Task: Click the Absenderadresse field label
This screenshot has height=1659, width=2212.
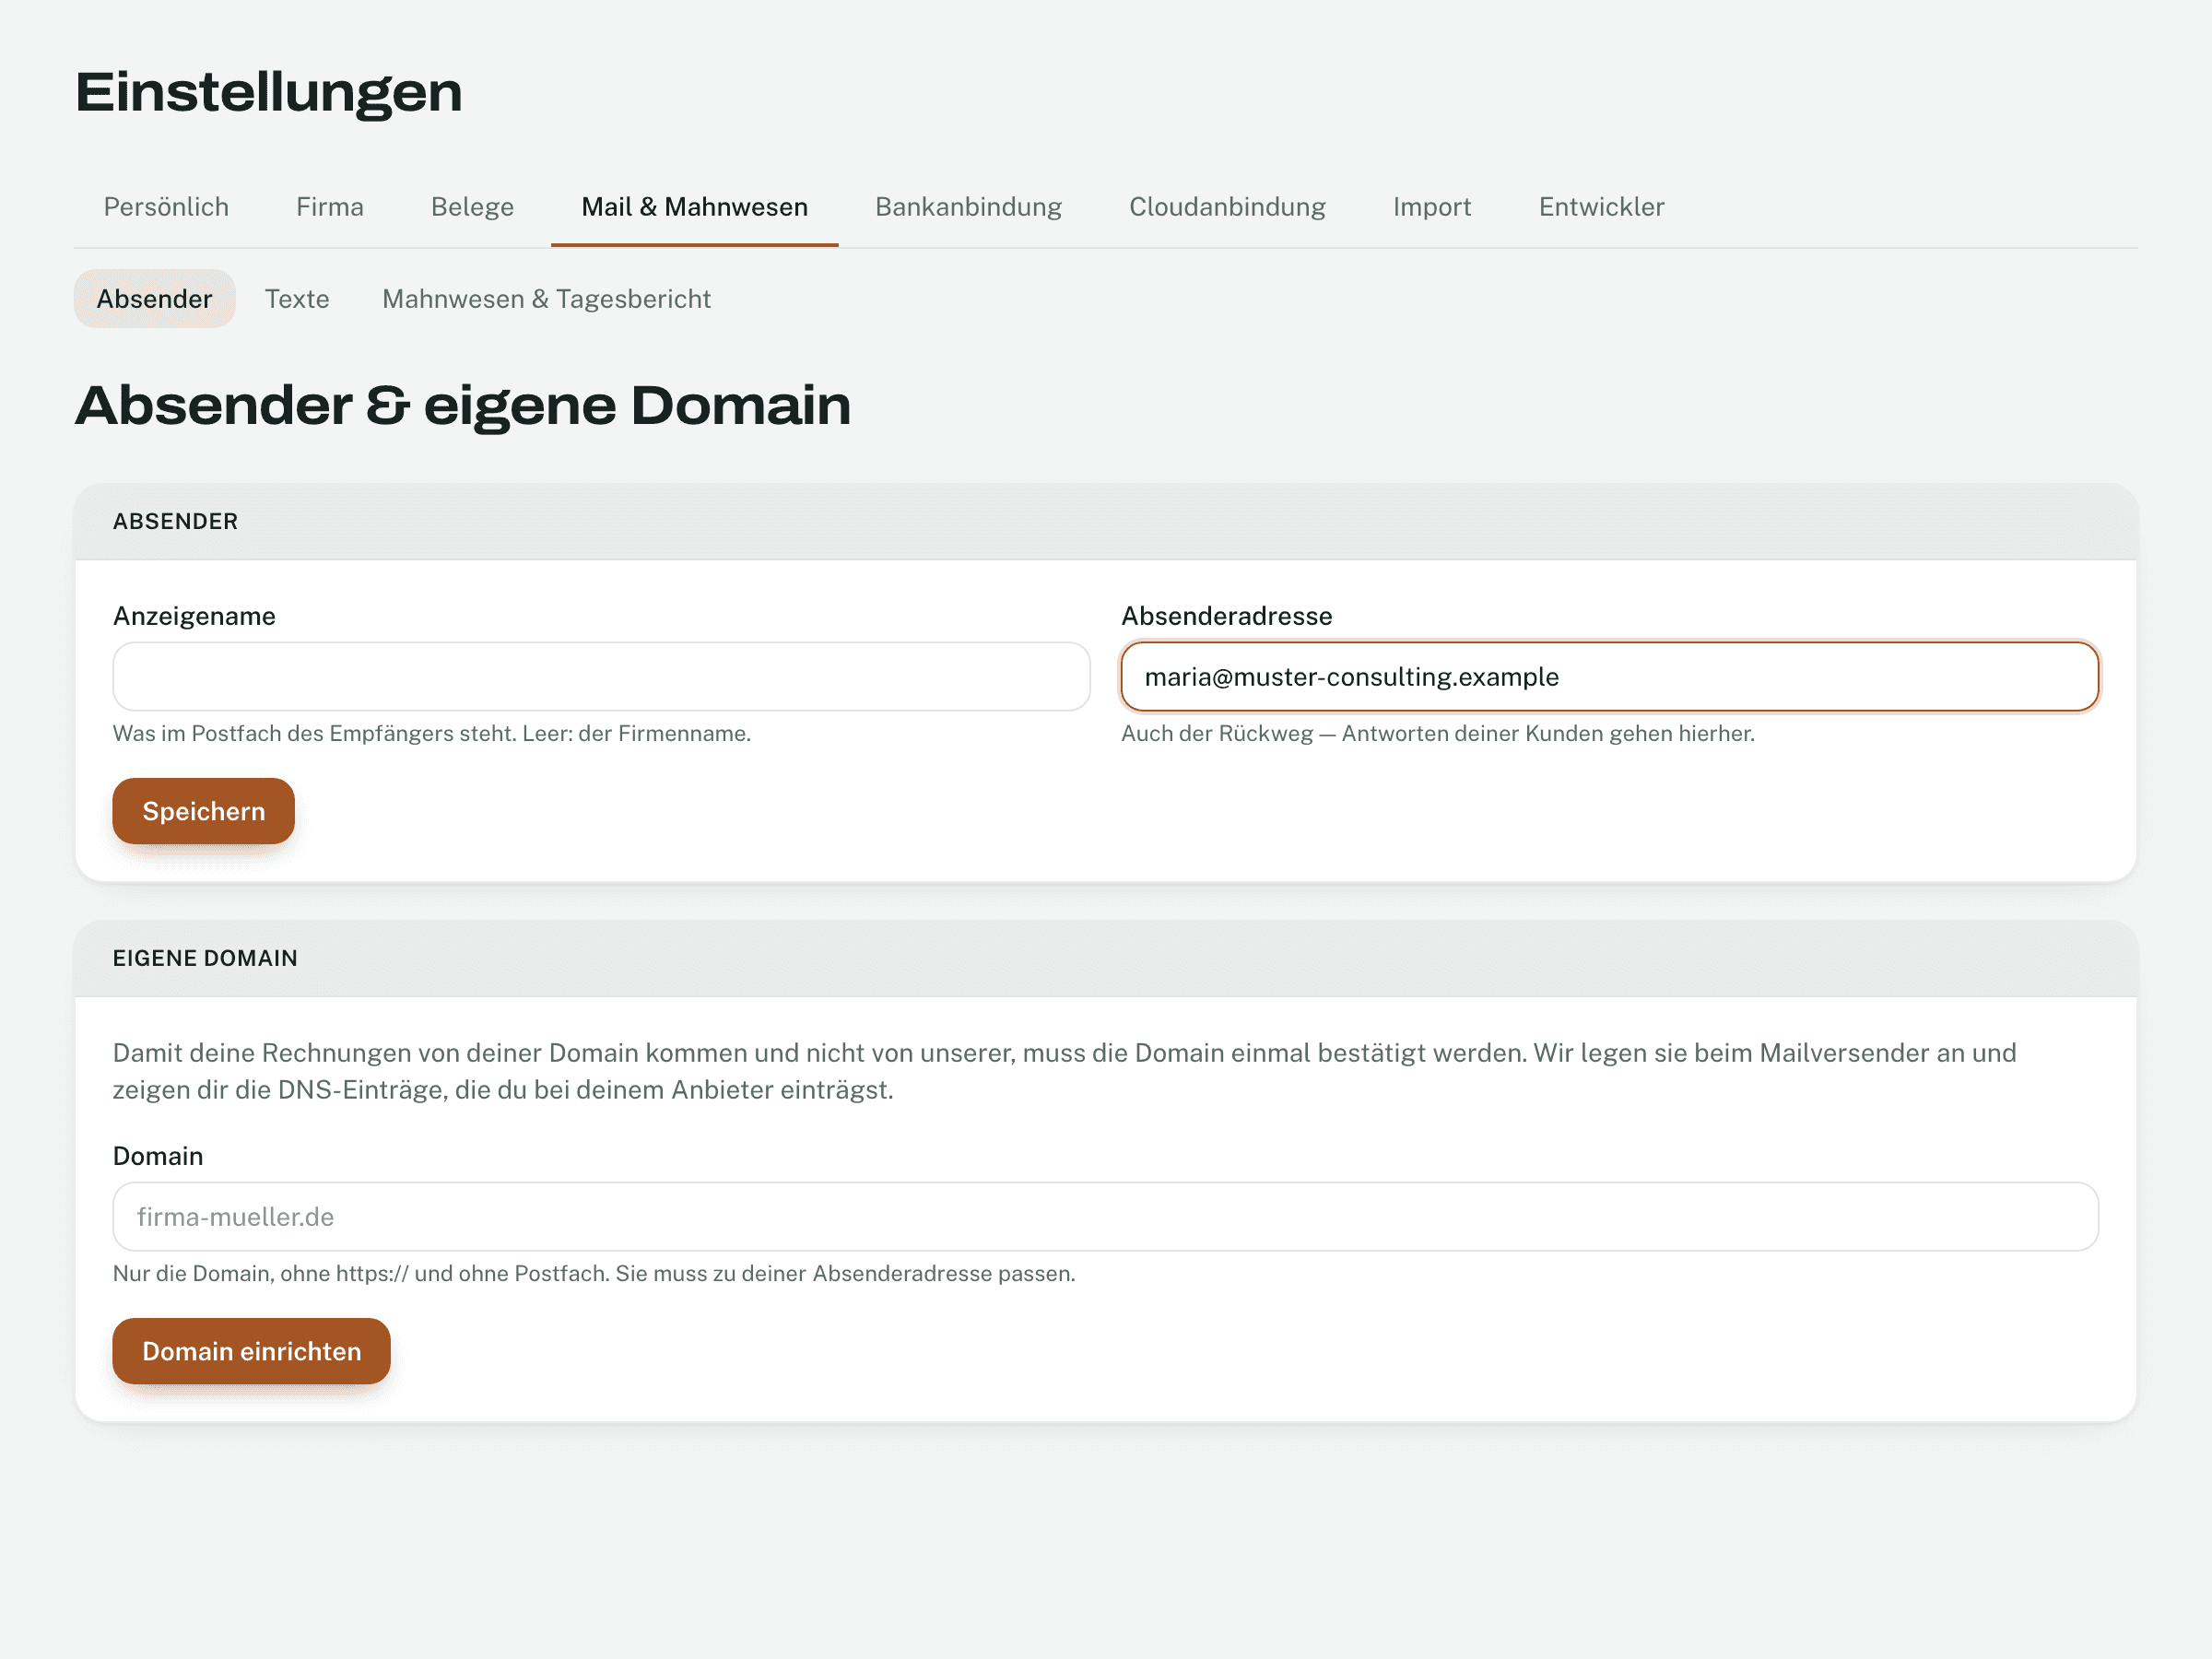Action: click(1226, 616)
